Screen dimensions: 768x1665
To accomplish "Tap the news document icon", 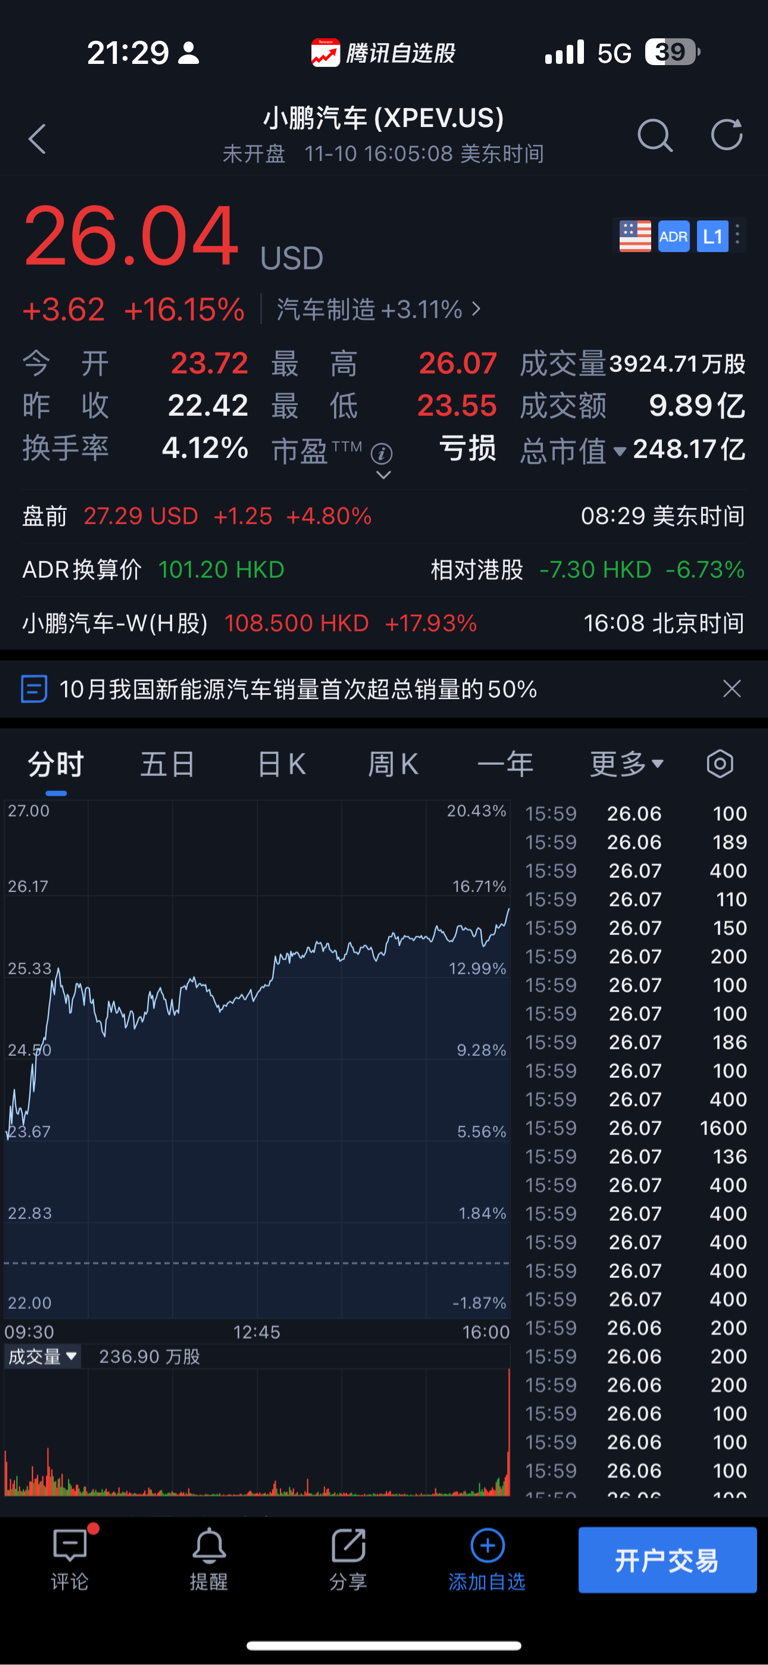I will (x=34, y=689).
